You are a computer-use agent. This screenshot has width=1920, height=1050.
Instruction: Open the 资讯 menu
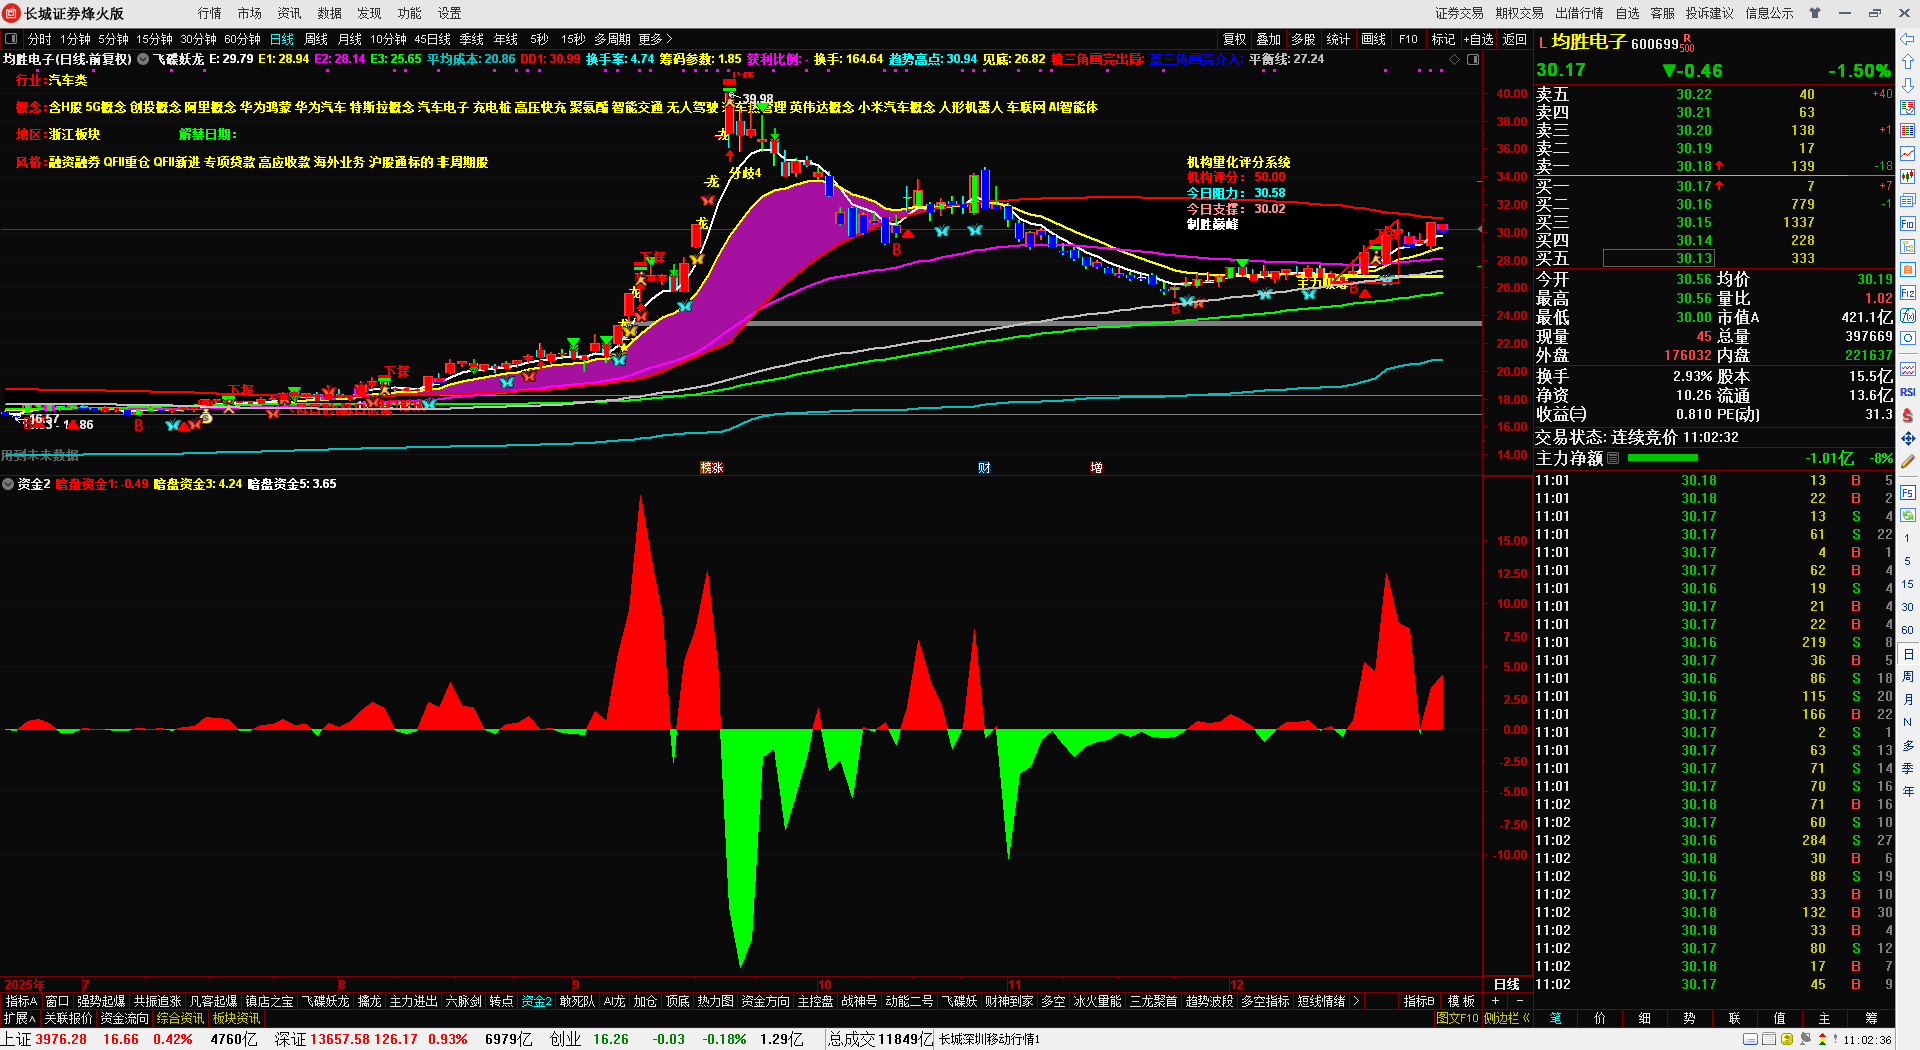[290, 13]
